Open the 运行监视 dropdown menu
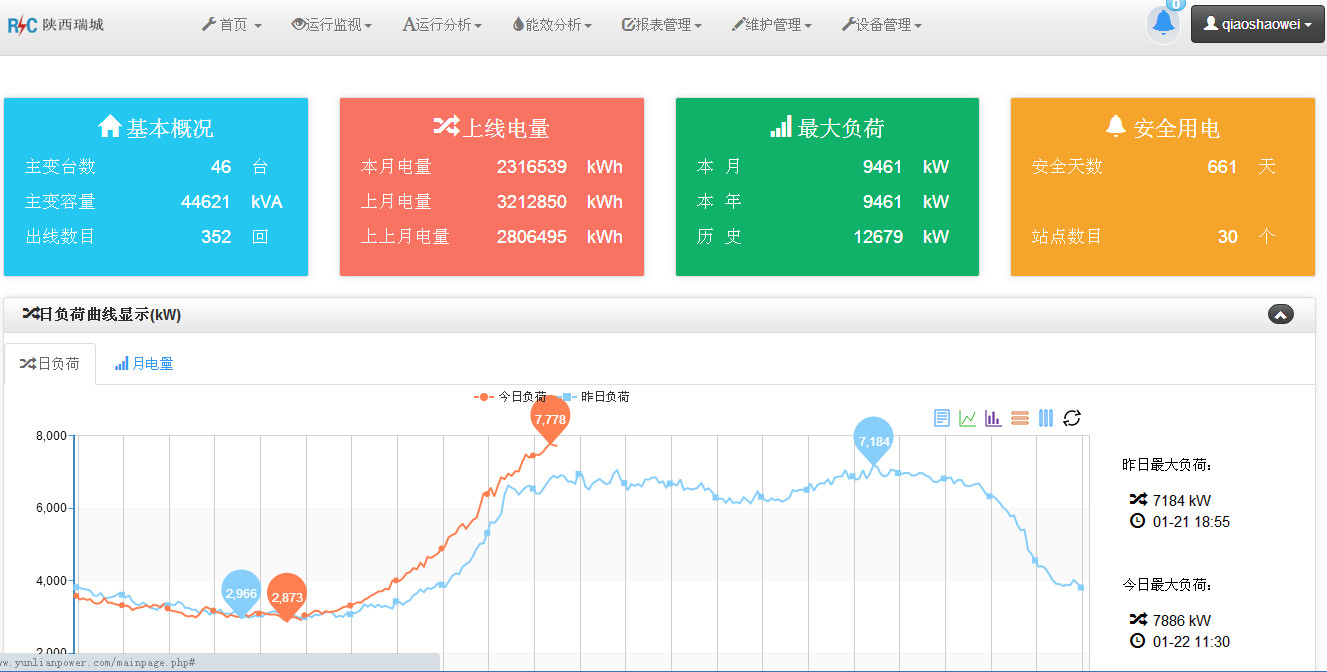Image resolution: width=1327 pixels, height=672 pixels. pos(333,24)
